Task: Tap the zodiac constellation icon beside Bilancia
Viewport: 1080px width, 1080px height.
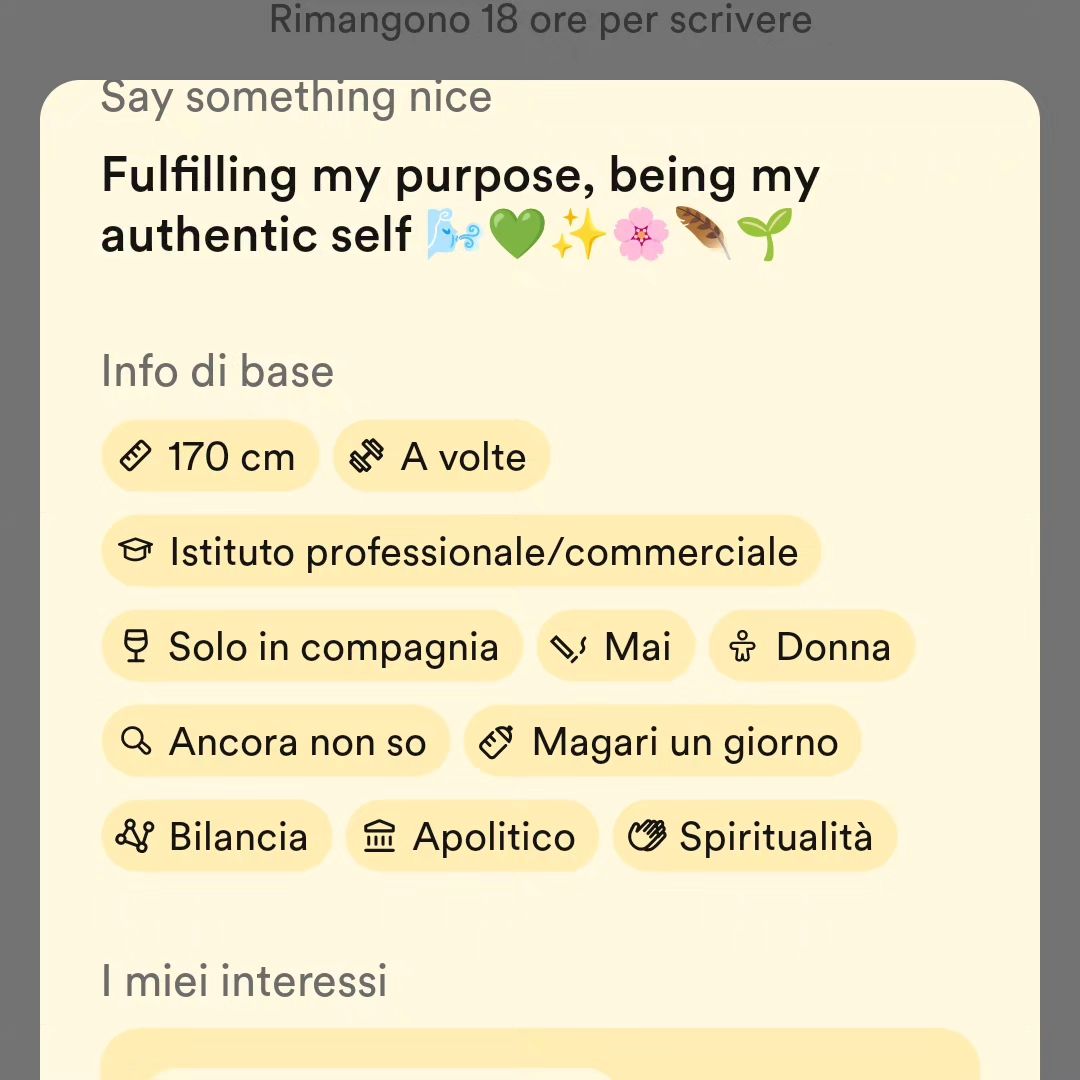Action: tap(135, 835)
